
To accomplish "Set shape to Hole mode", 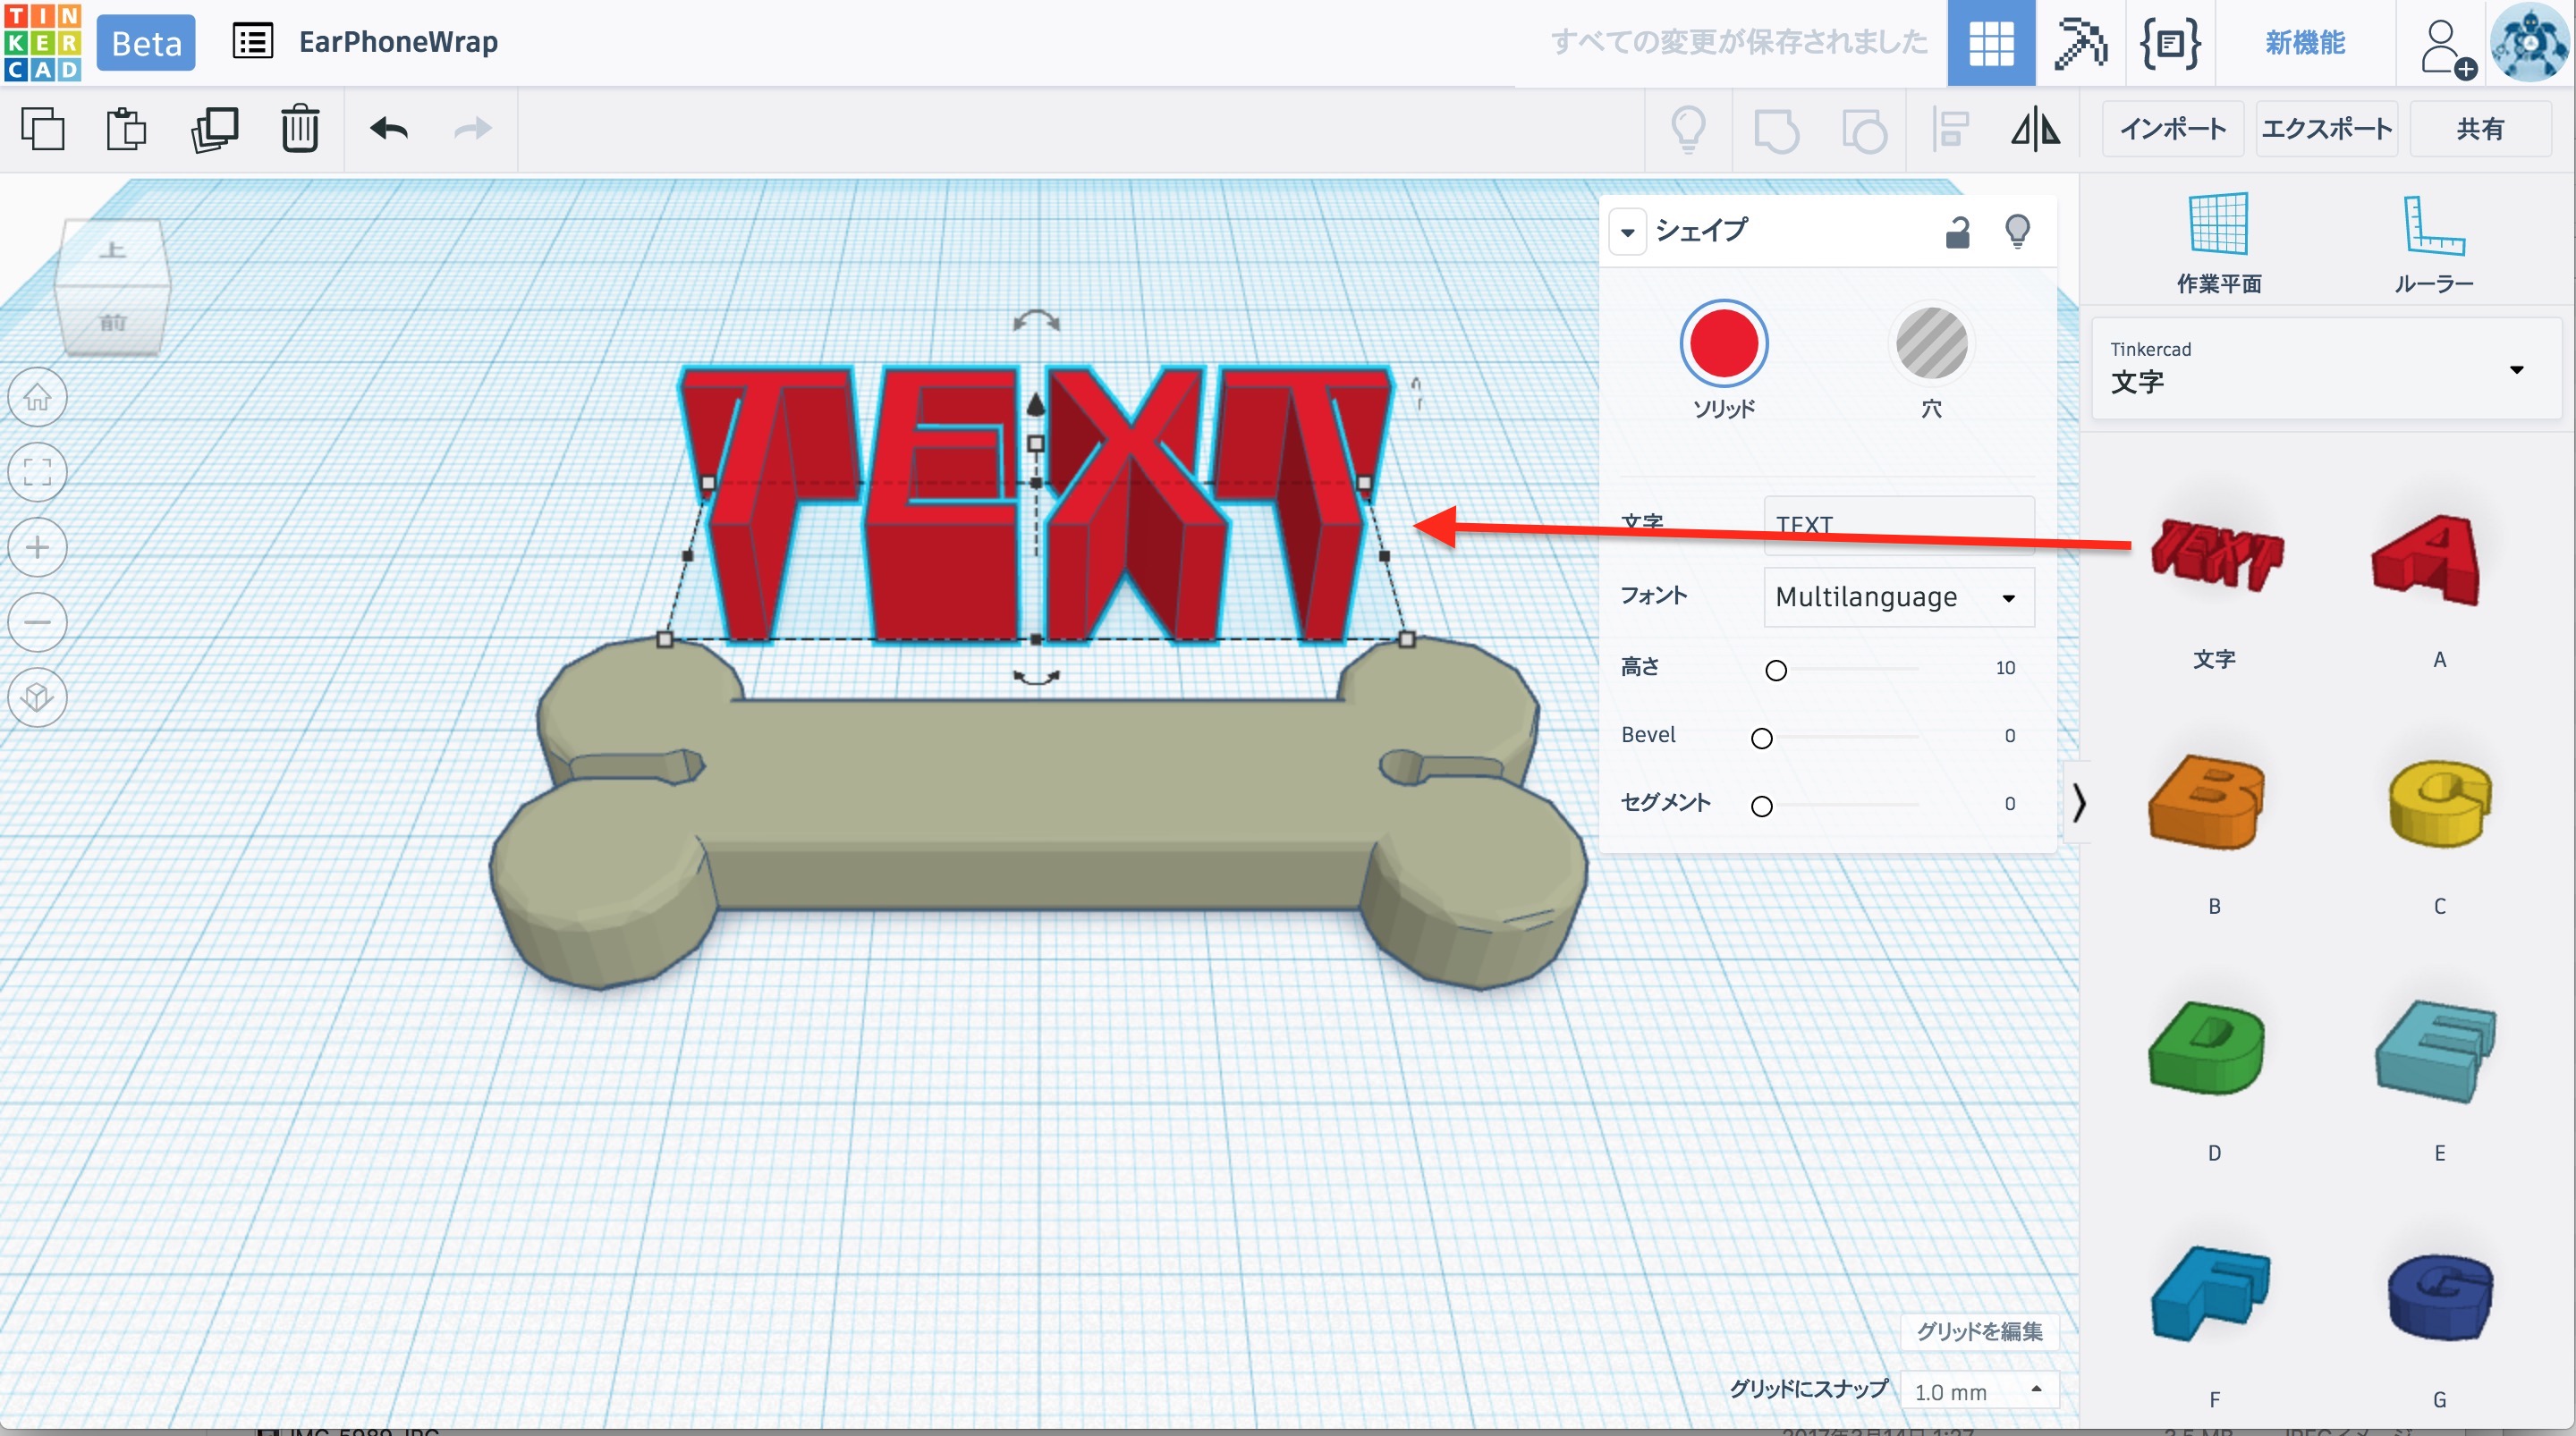I will click(1931, 344).
